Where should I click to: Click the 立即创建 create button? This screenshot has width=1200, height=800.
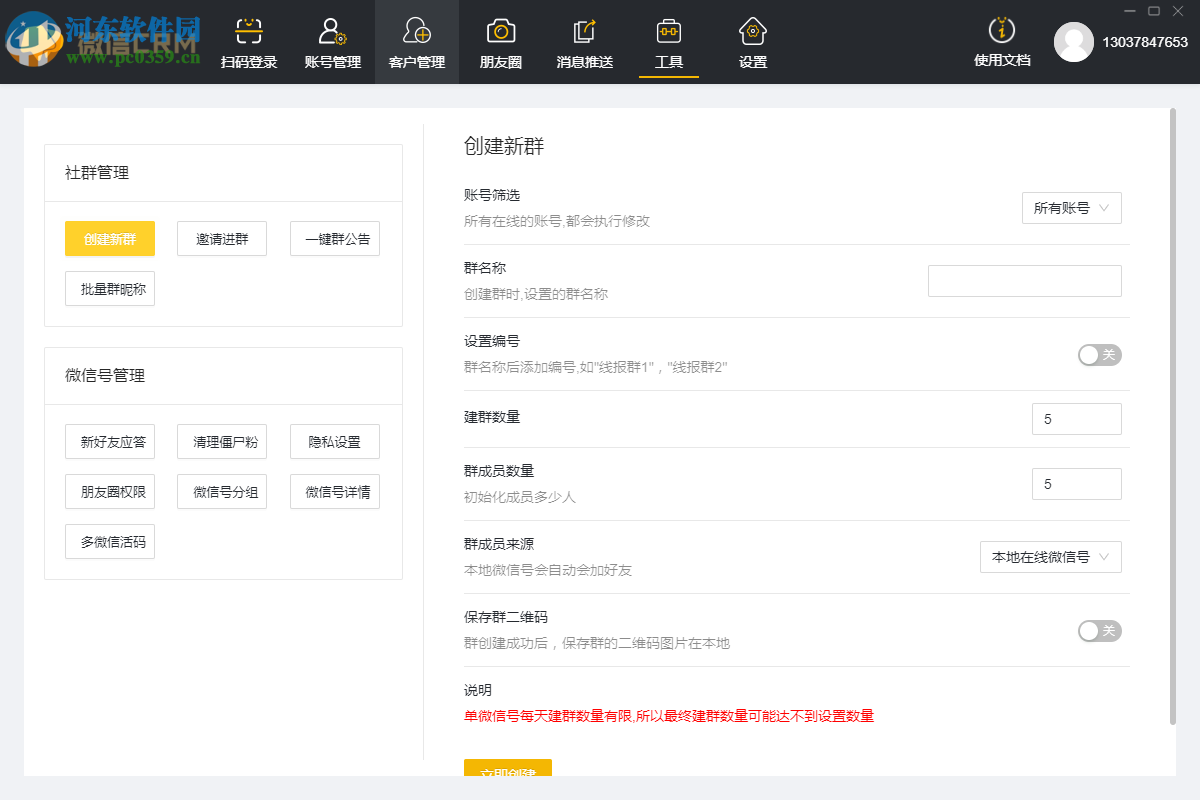(508, 770)
